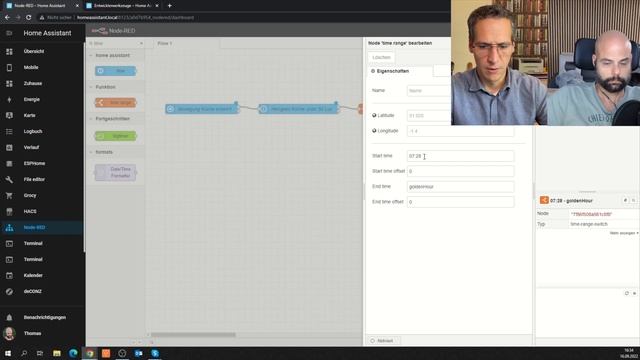Click the horizontal canvas scrollbar

point(193,335)
